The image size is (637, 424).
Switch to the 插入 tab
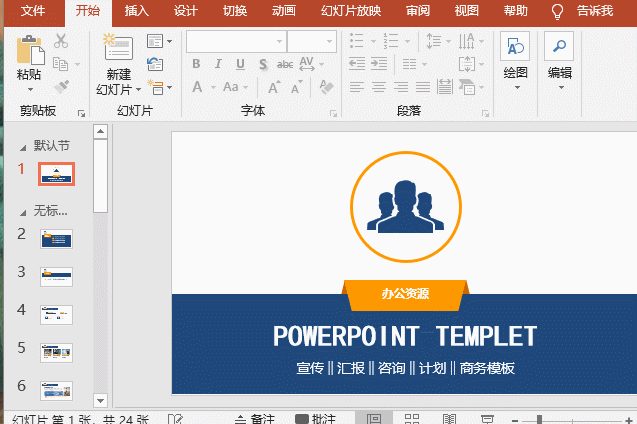(136, 11)
